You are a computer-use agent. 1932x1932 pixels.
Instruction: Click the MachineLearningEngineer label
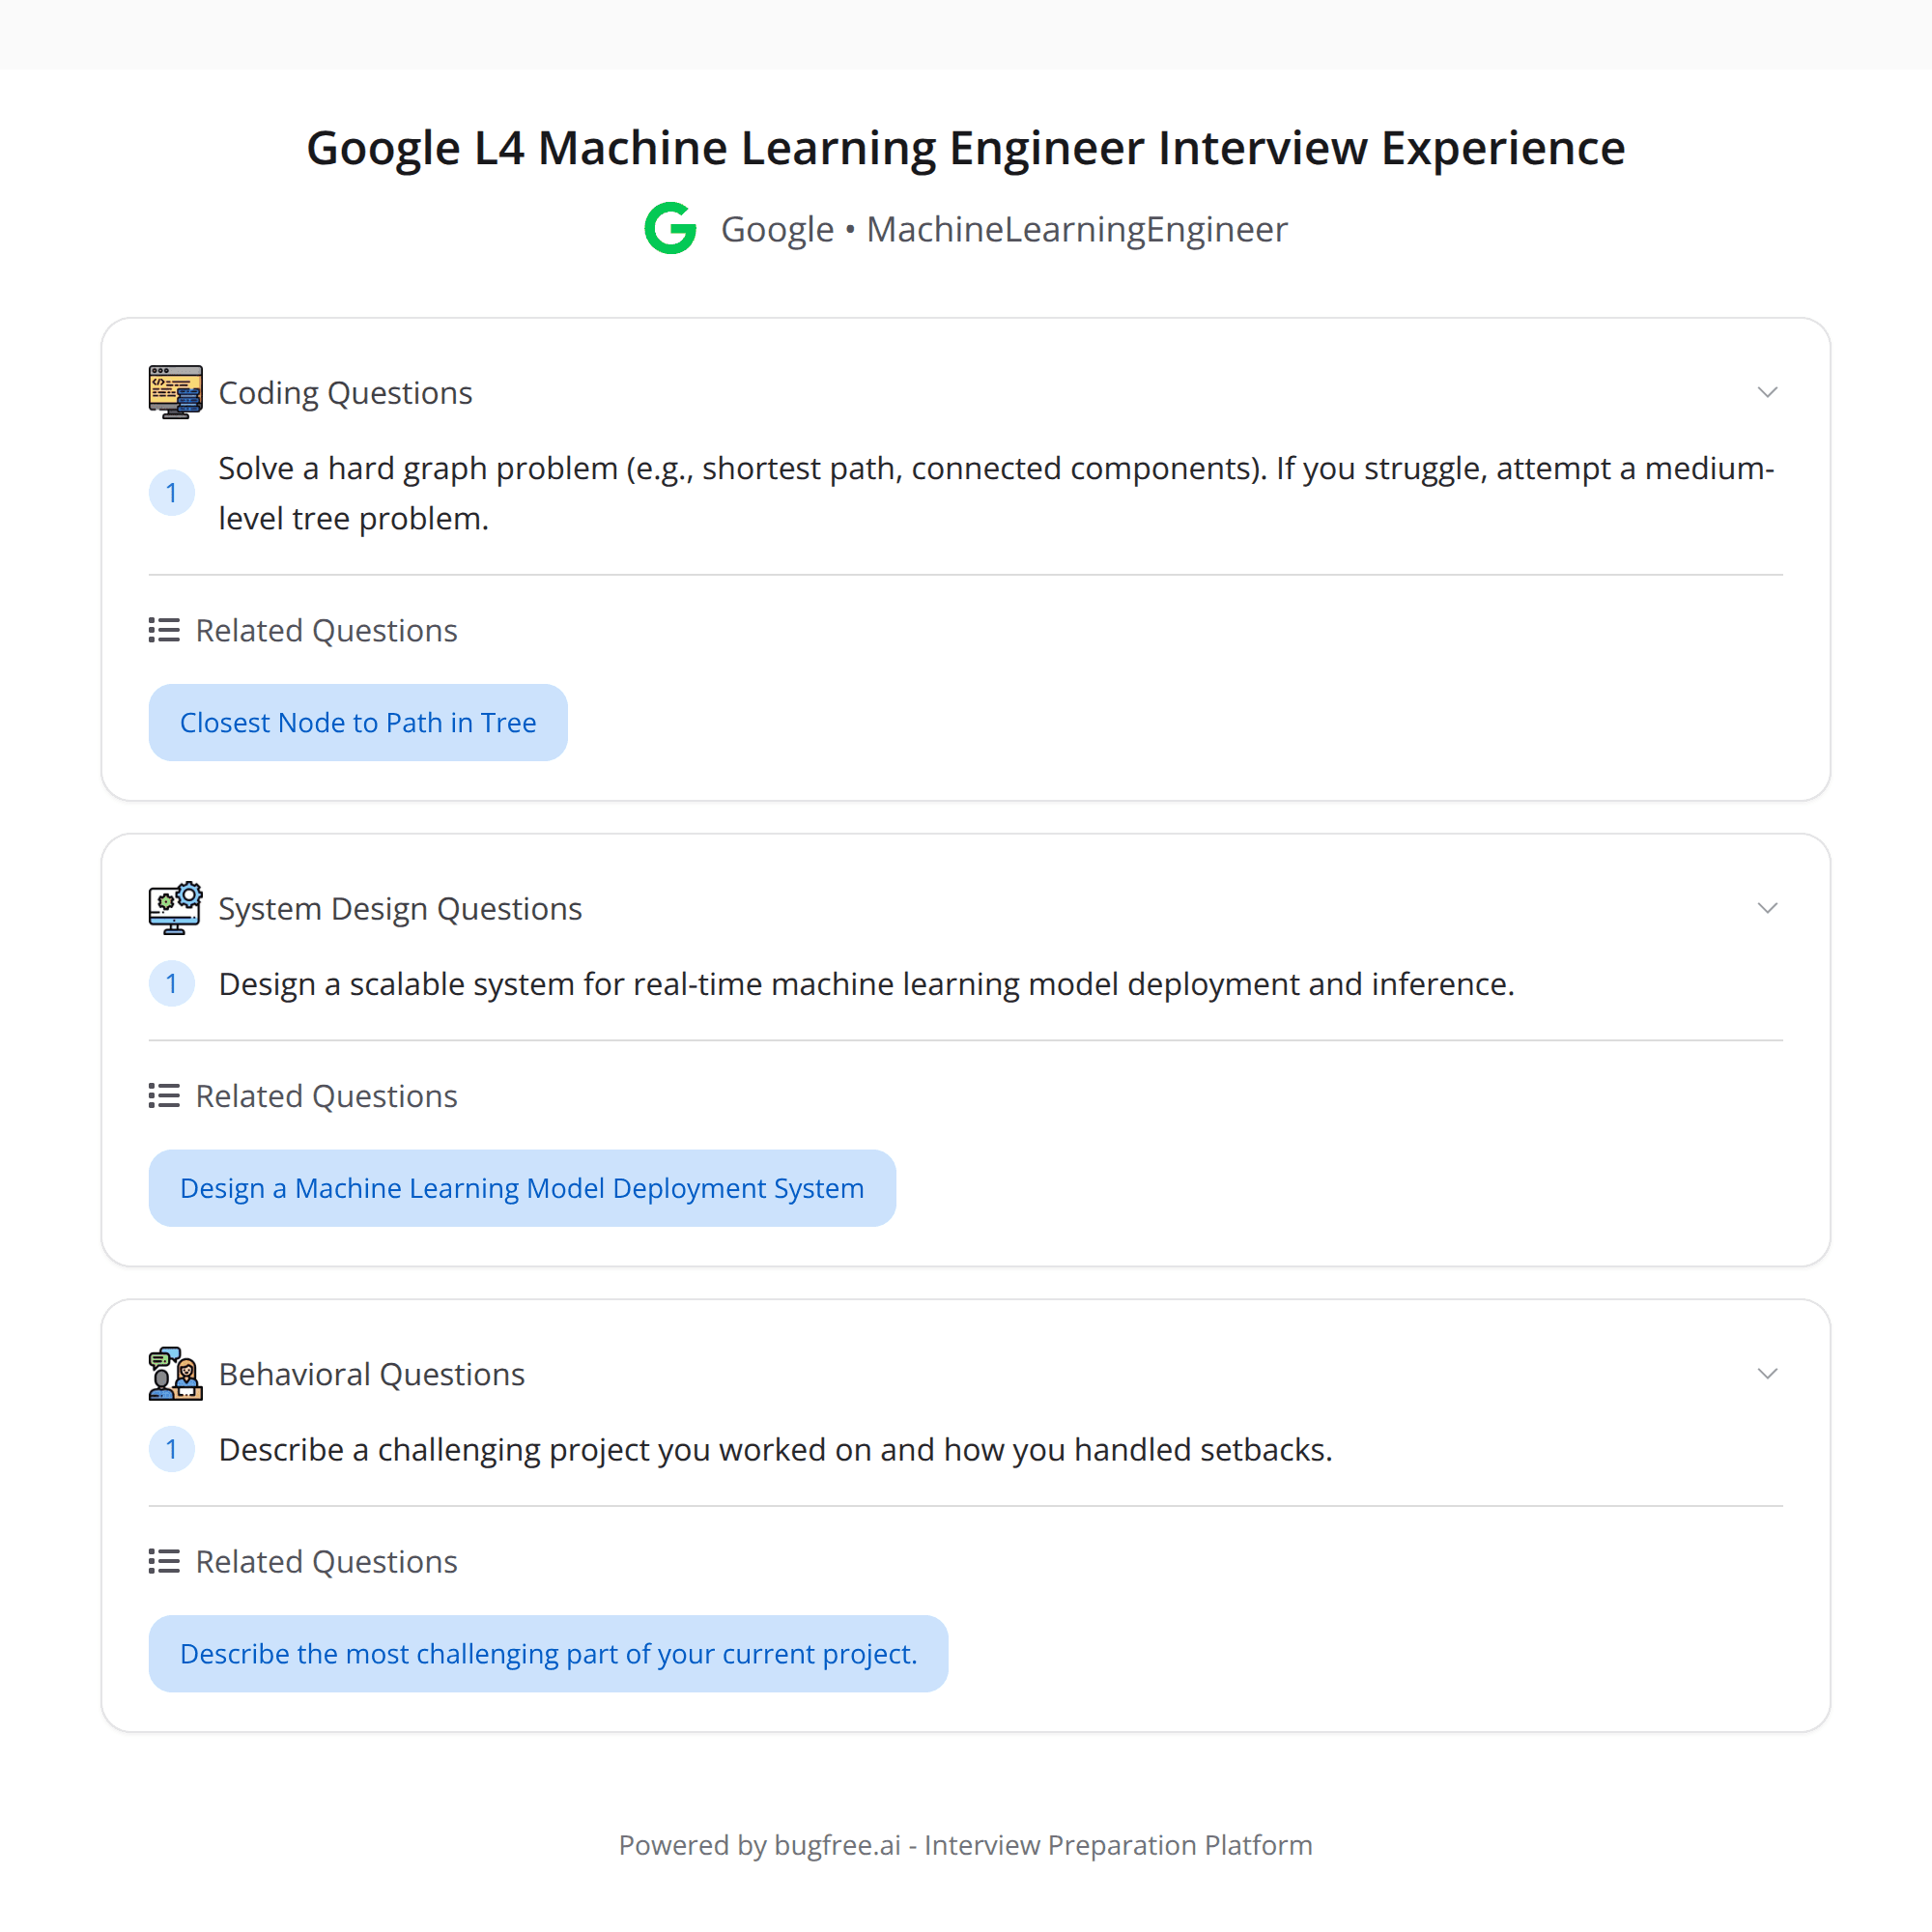[x=1077, y=228]
